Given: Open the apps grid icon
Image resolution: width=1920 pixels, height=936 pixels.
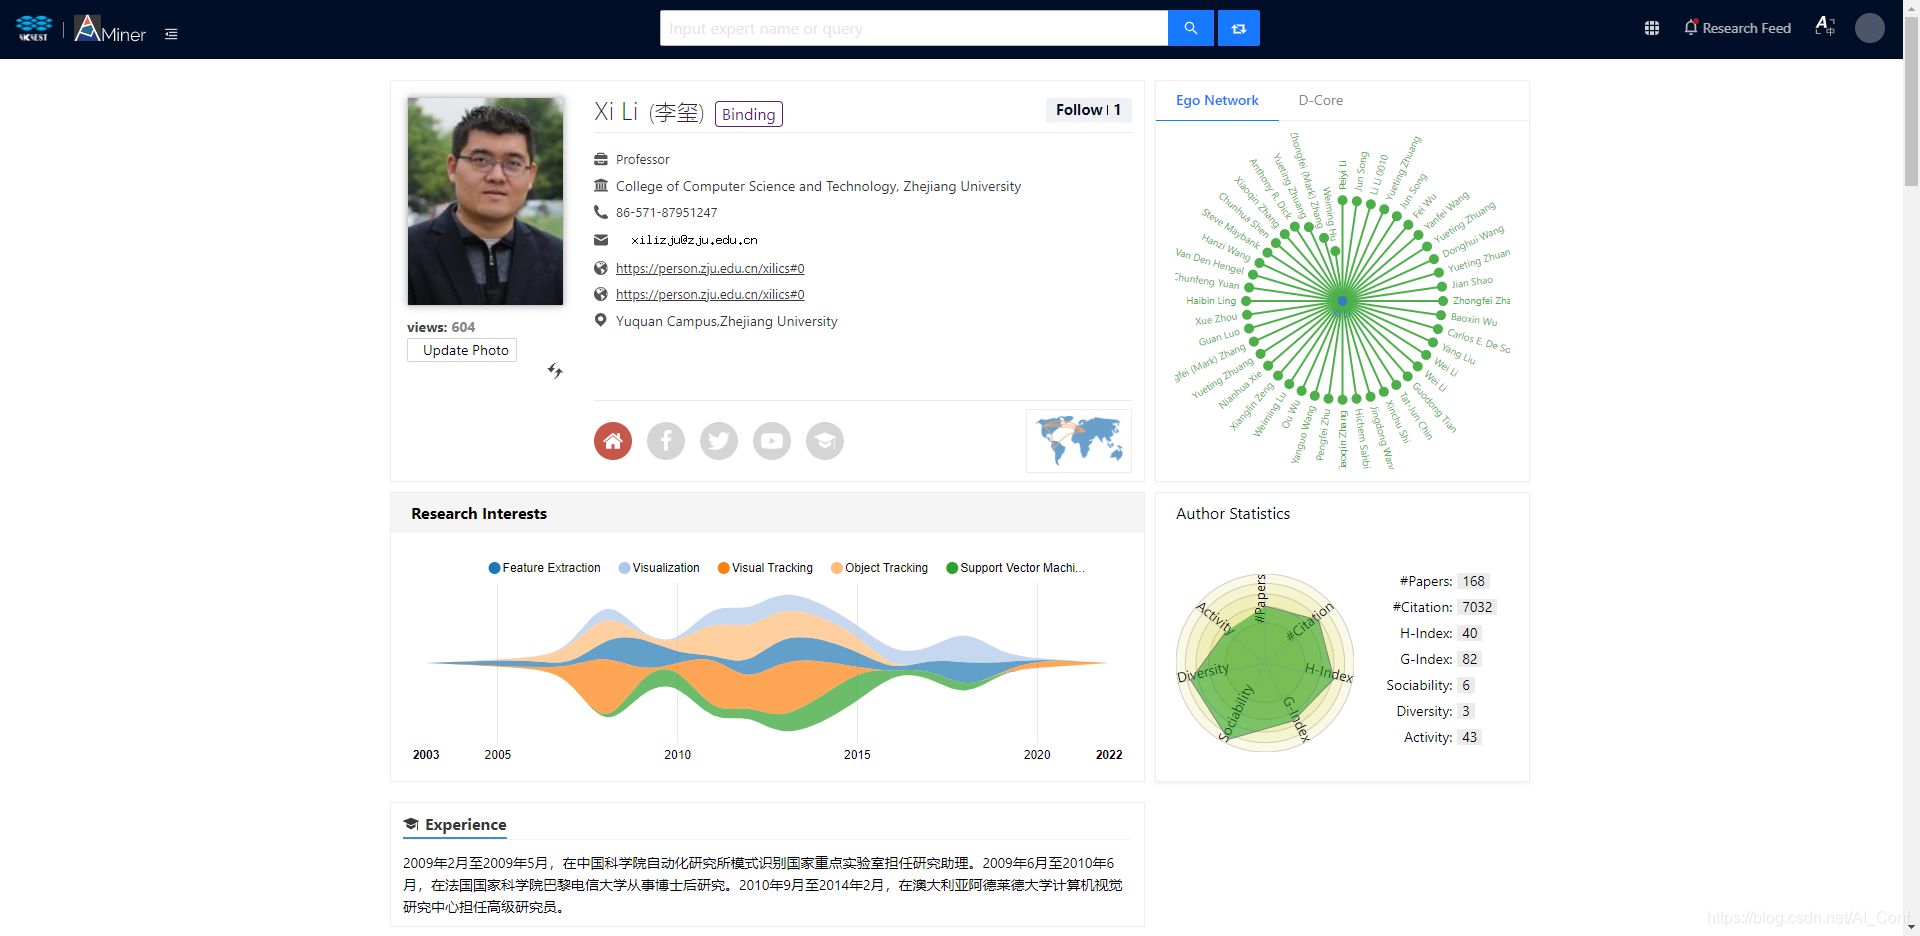Looking at the screenshot, I should point(1651,28).
